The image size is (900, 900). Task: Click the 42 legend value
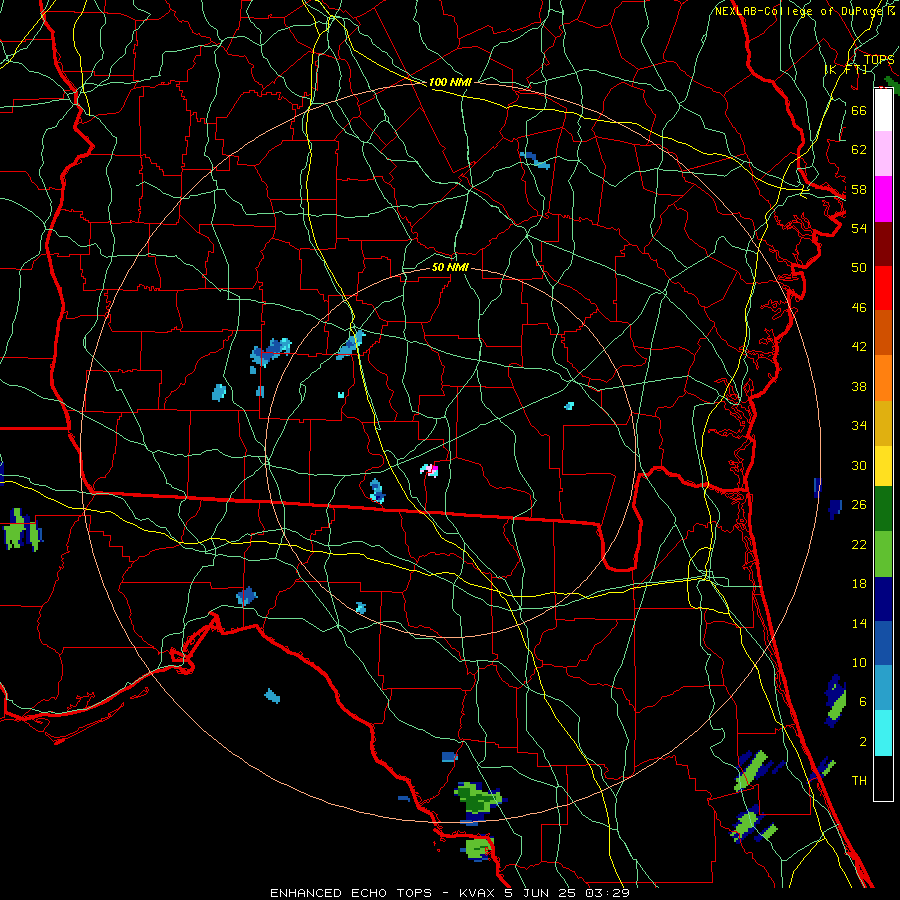(859, 347)
